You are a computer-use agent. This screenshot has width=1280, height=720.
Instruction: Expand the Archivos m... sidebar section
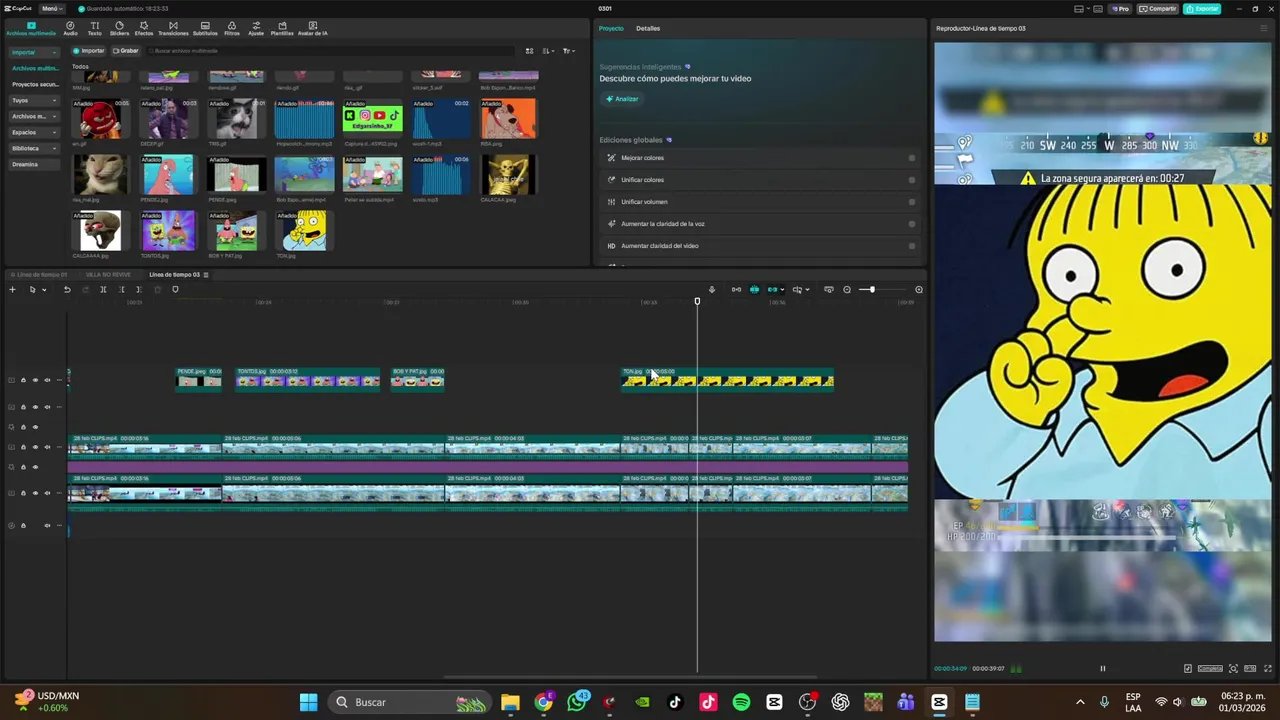click(53, 116)
